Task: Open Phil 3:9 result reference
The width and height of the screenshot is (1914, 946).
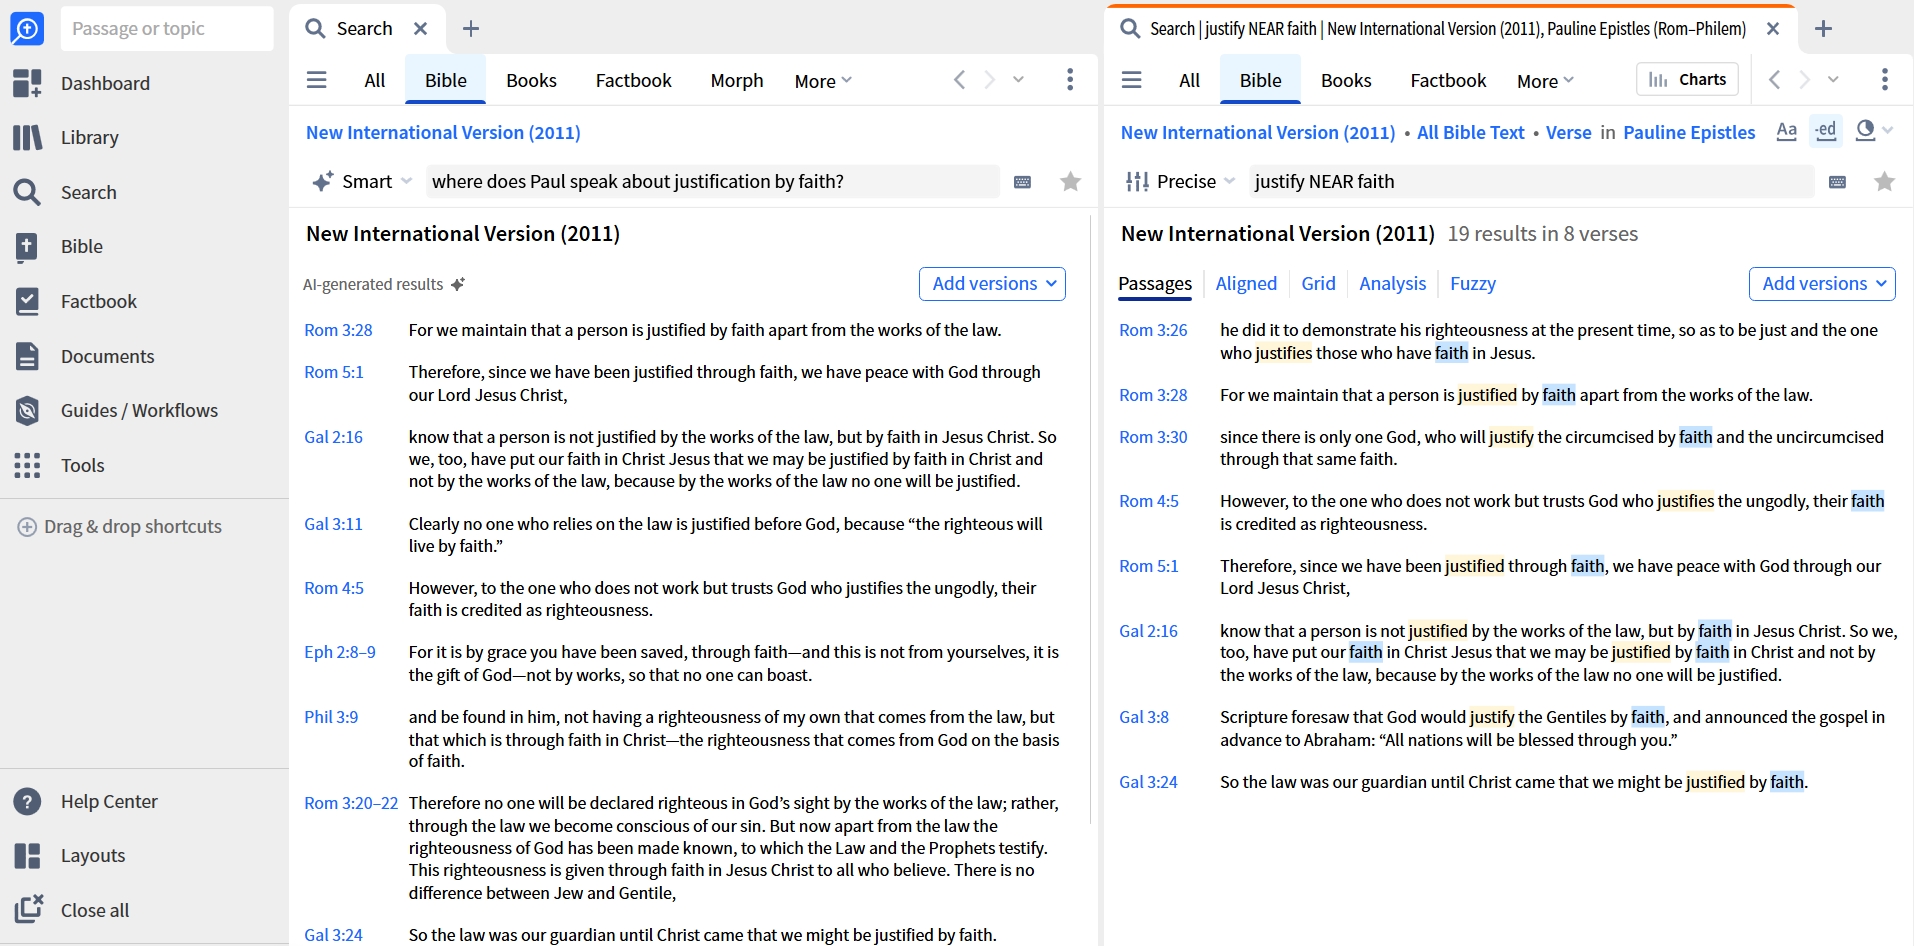Action: 331,717
